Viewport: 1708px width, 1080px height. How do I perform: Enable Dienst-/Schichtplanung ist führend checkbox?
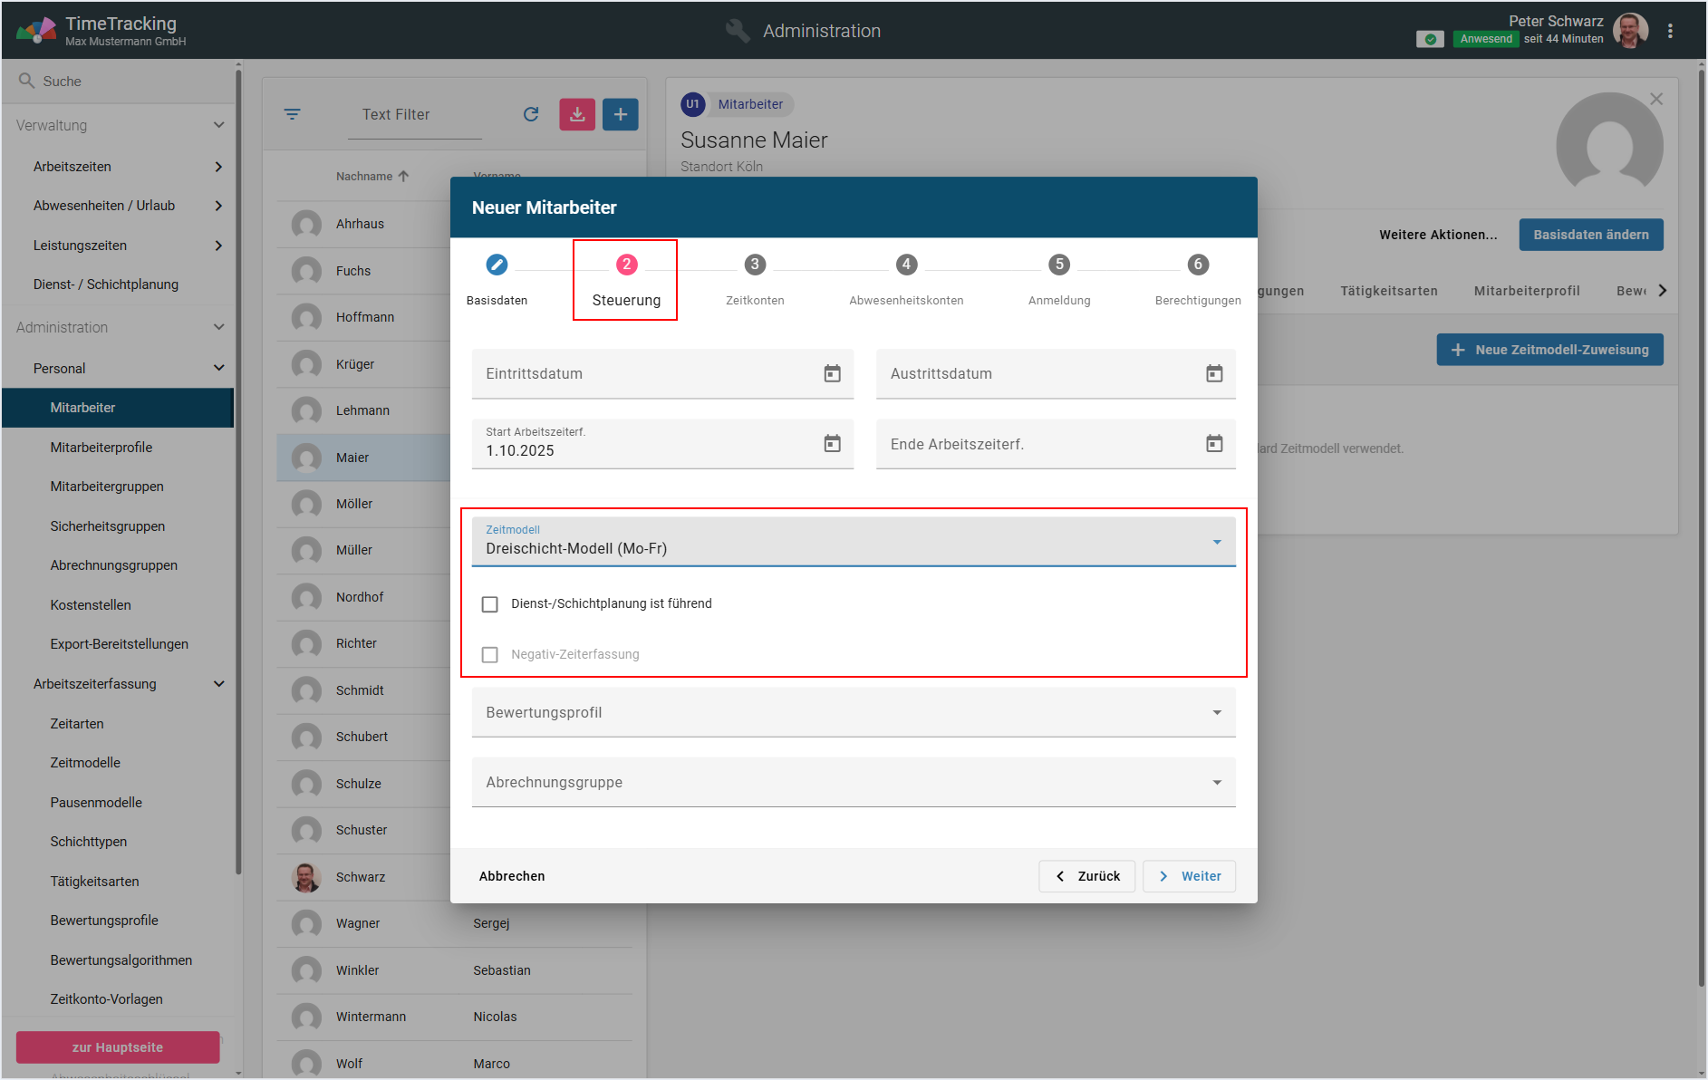490,604
